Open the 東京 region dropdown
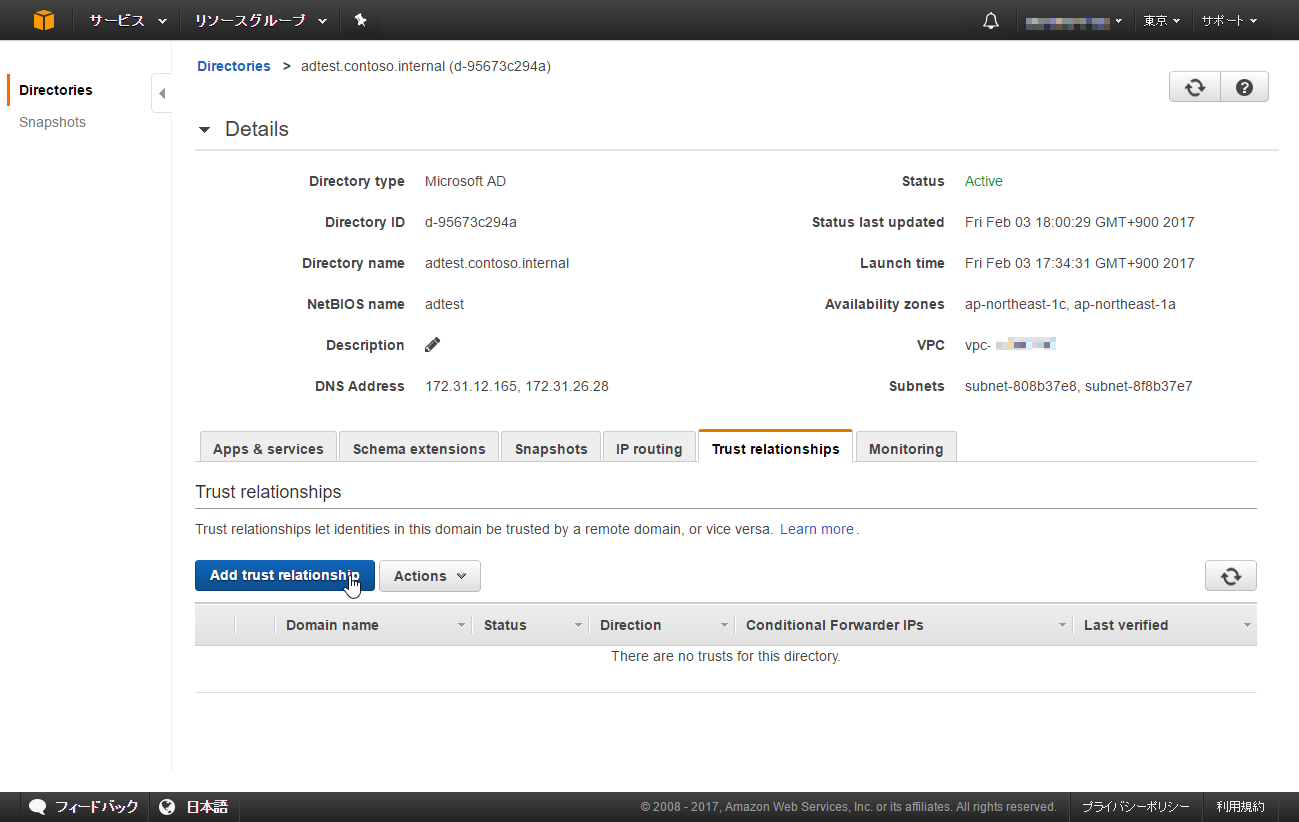 coord(1162,20)
